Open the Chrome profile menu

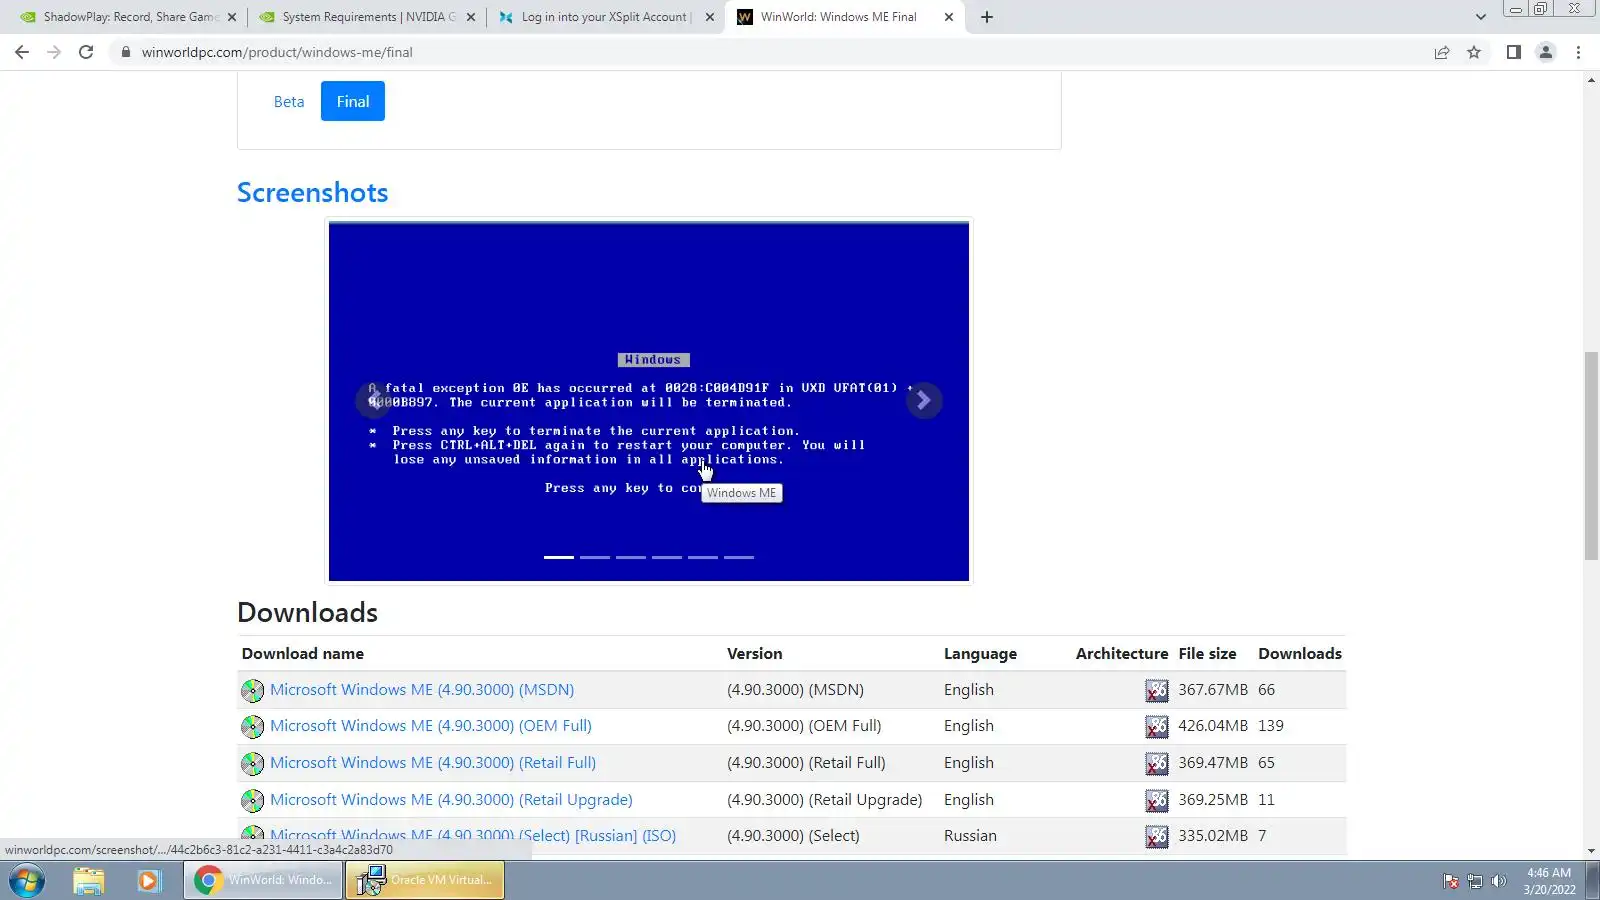coord(1546,52)
